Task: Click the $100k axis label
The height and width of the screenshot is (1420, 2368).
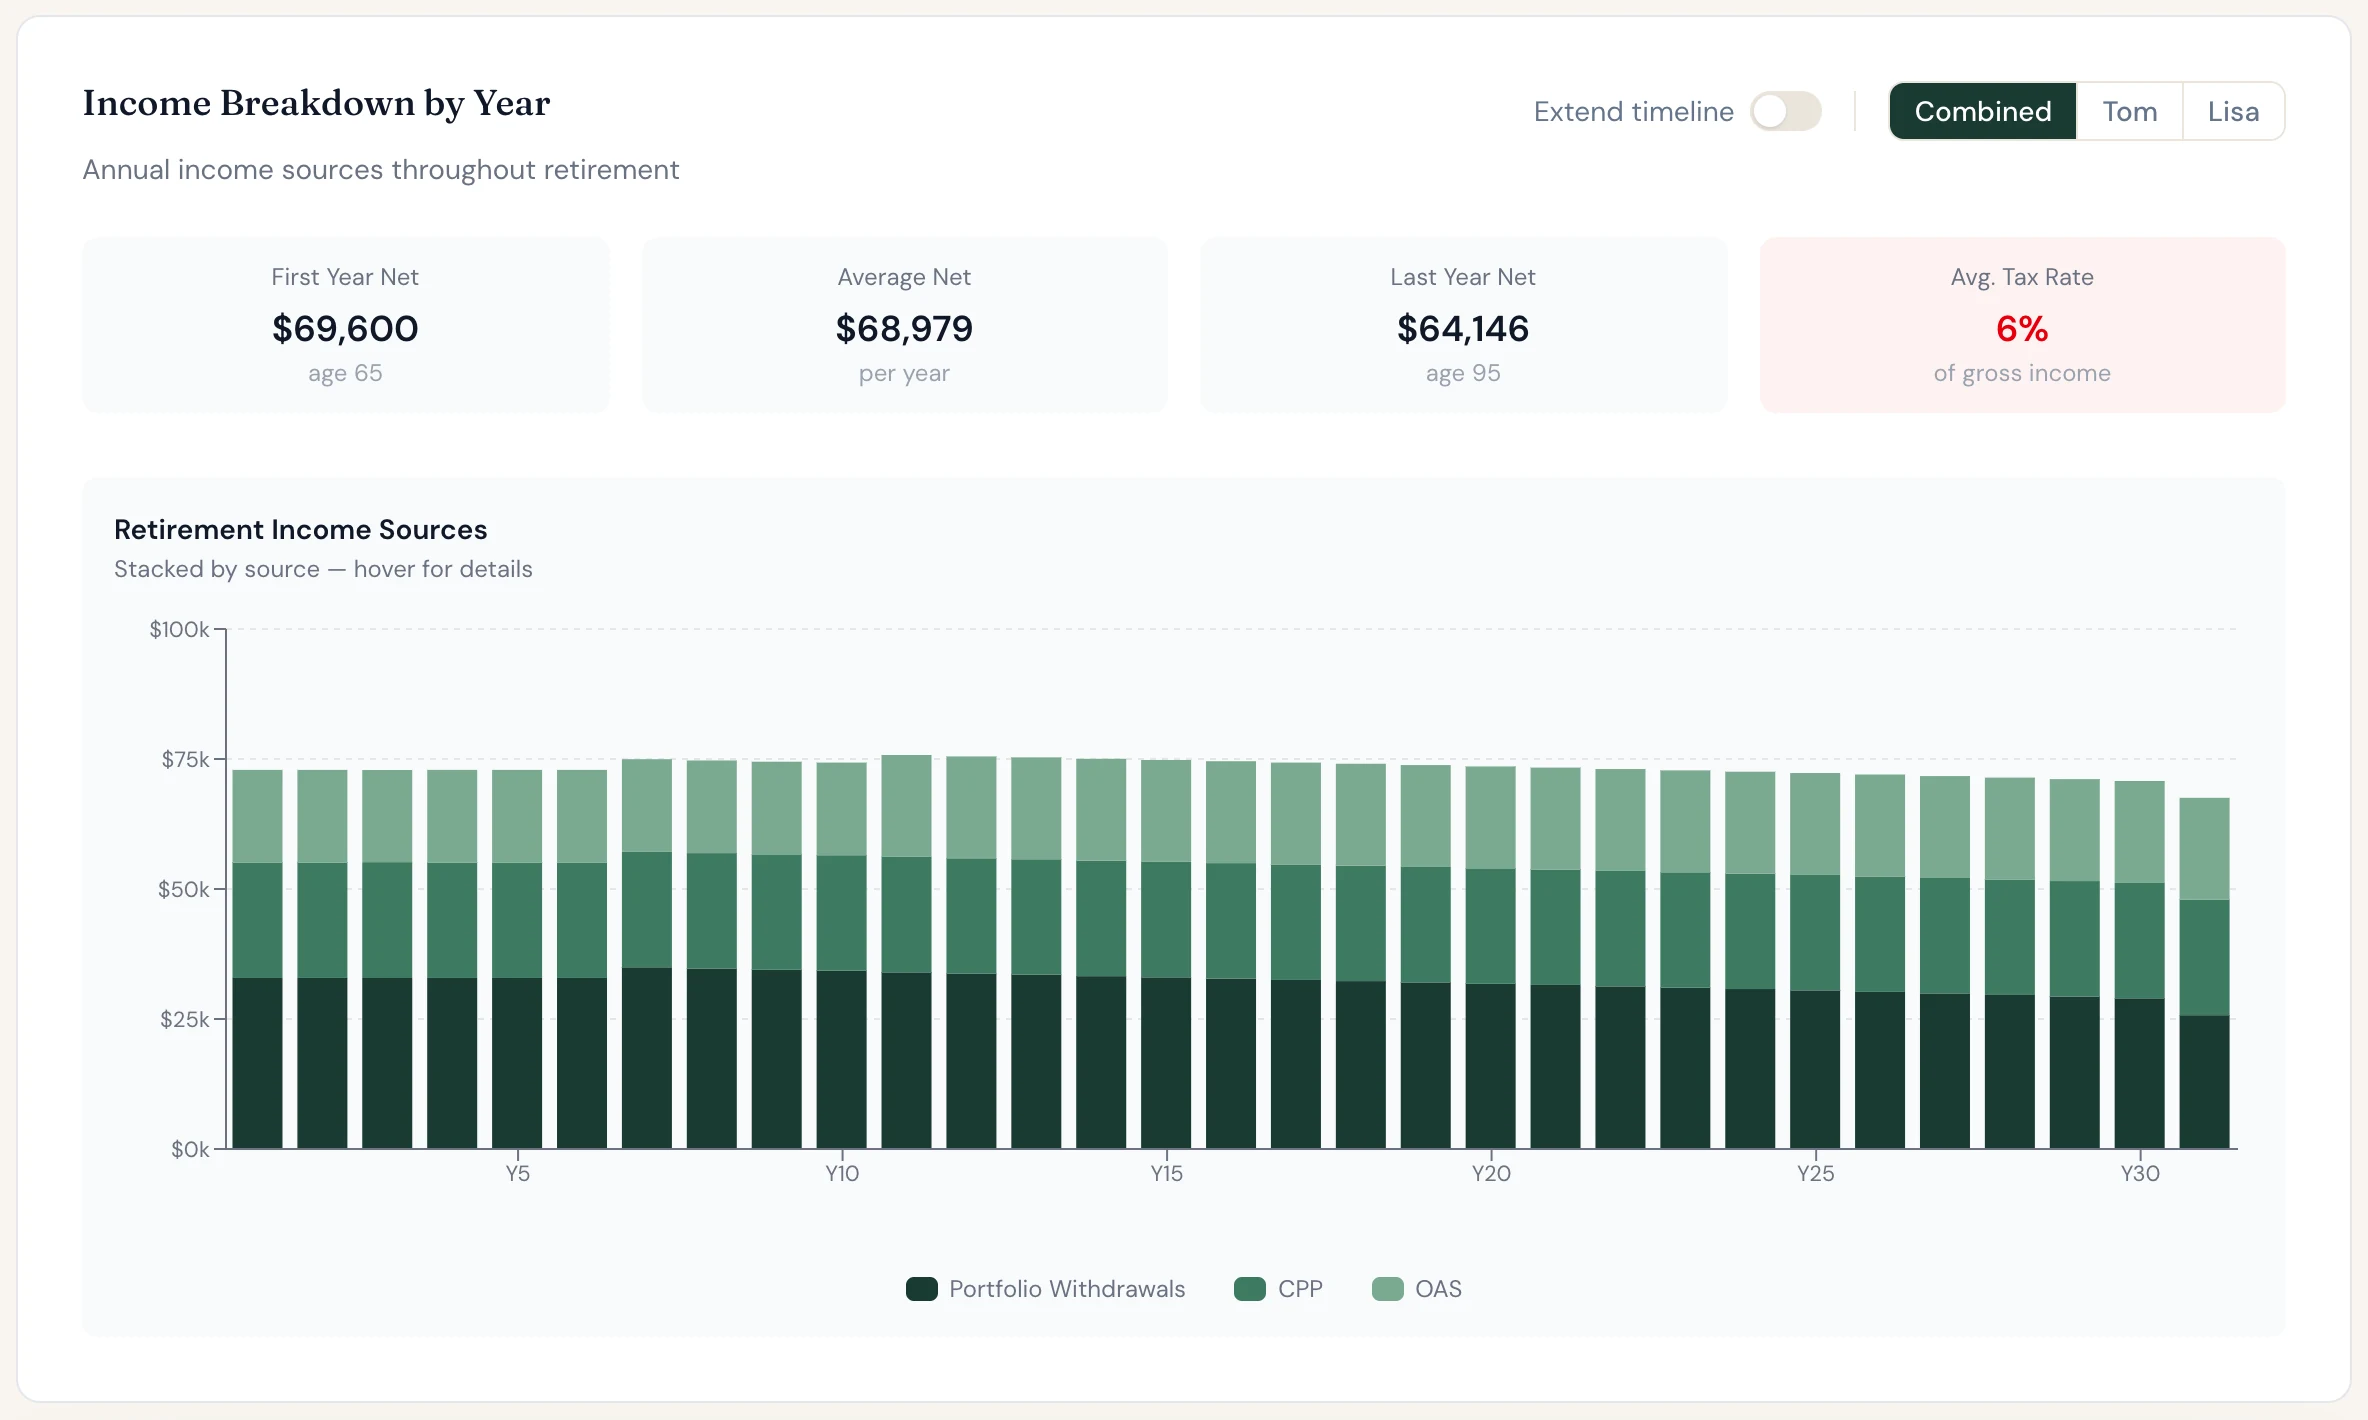Action: [179, 630]
